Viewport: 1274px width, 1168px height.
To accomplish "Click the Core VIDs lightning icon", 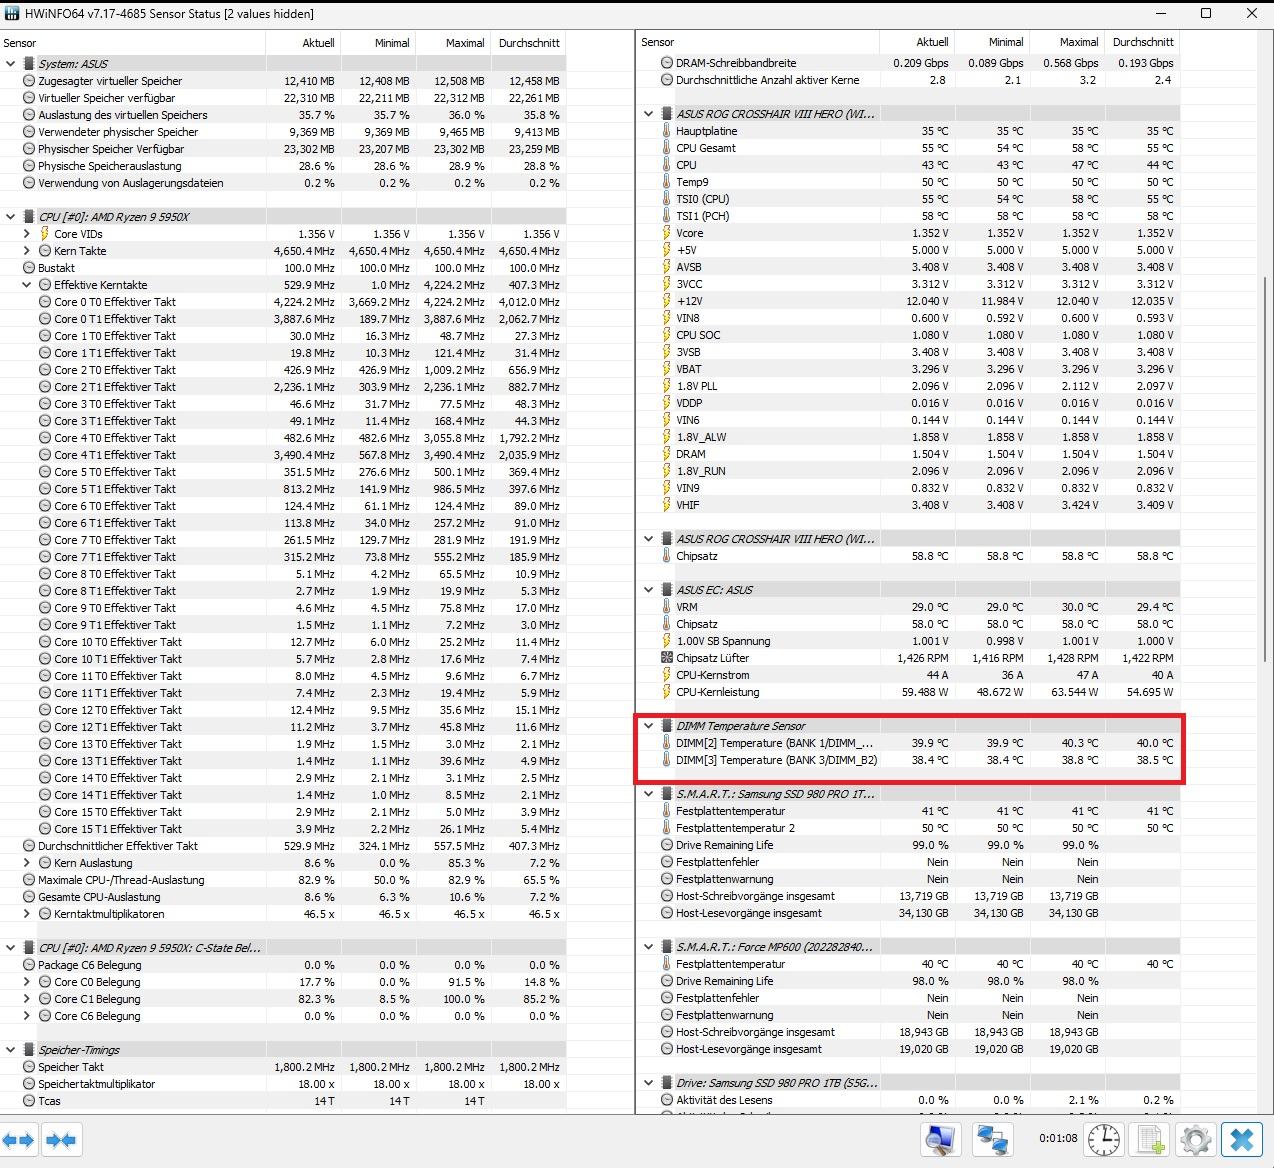I will [45, 234].
